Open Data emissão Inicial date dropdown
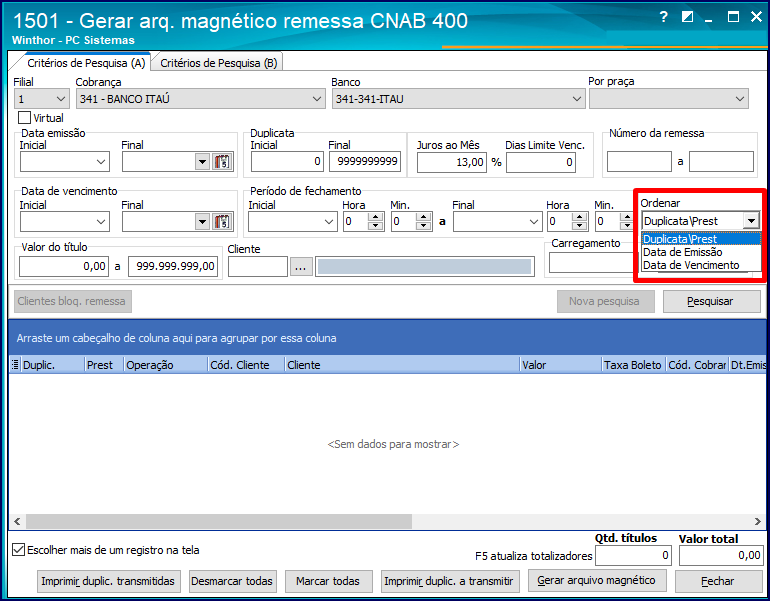770x601 pixels. (101, 162)
